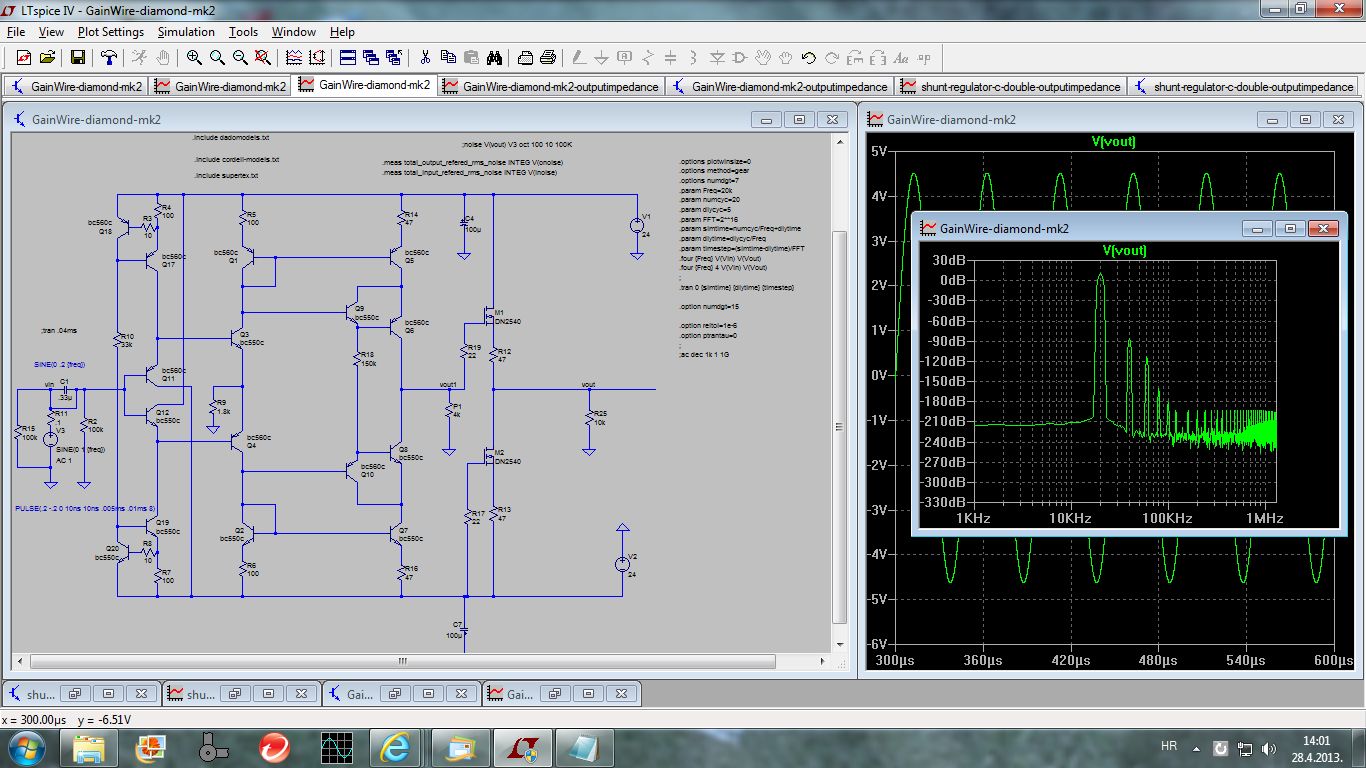Image resolution: width=1366 pixels, height=768 pixels.
Task: Open the View menu
Action: click(51, 32)
